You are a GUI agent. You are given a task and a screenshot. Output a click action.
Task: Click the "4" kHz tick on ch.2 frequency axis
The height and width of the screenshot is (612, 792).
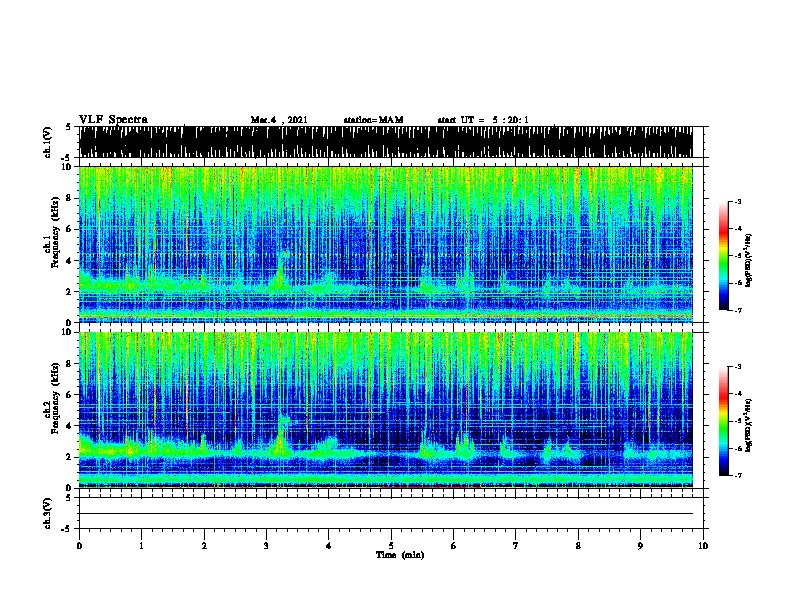69,426
